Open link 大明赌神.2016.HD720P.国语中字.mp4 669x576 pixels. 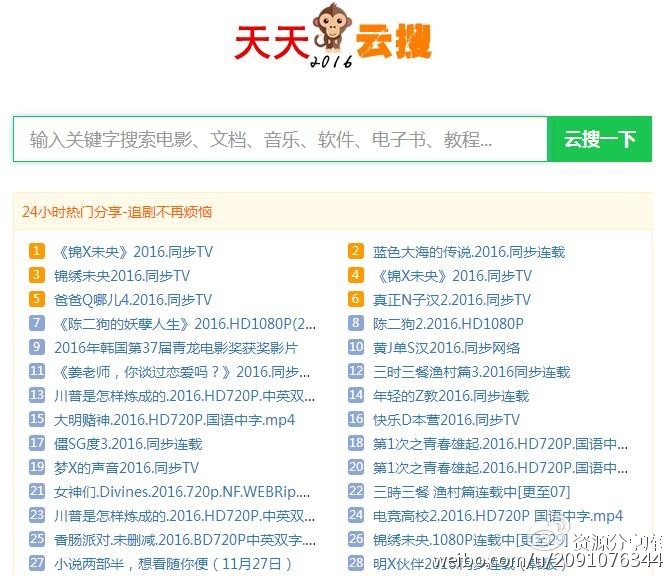tap(175, 420)
